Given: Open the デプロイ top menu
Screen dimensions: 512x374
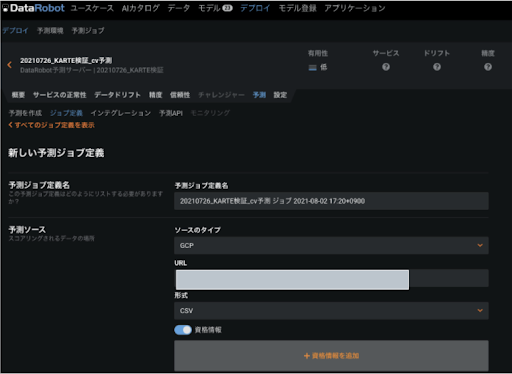Looking at the screenshot, I should (255, 8).
